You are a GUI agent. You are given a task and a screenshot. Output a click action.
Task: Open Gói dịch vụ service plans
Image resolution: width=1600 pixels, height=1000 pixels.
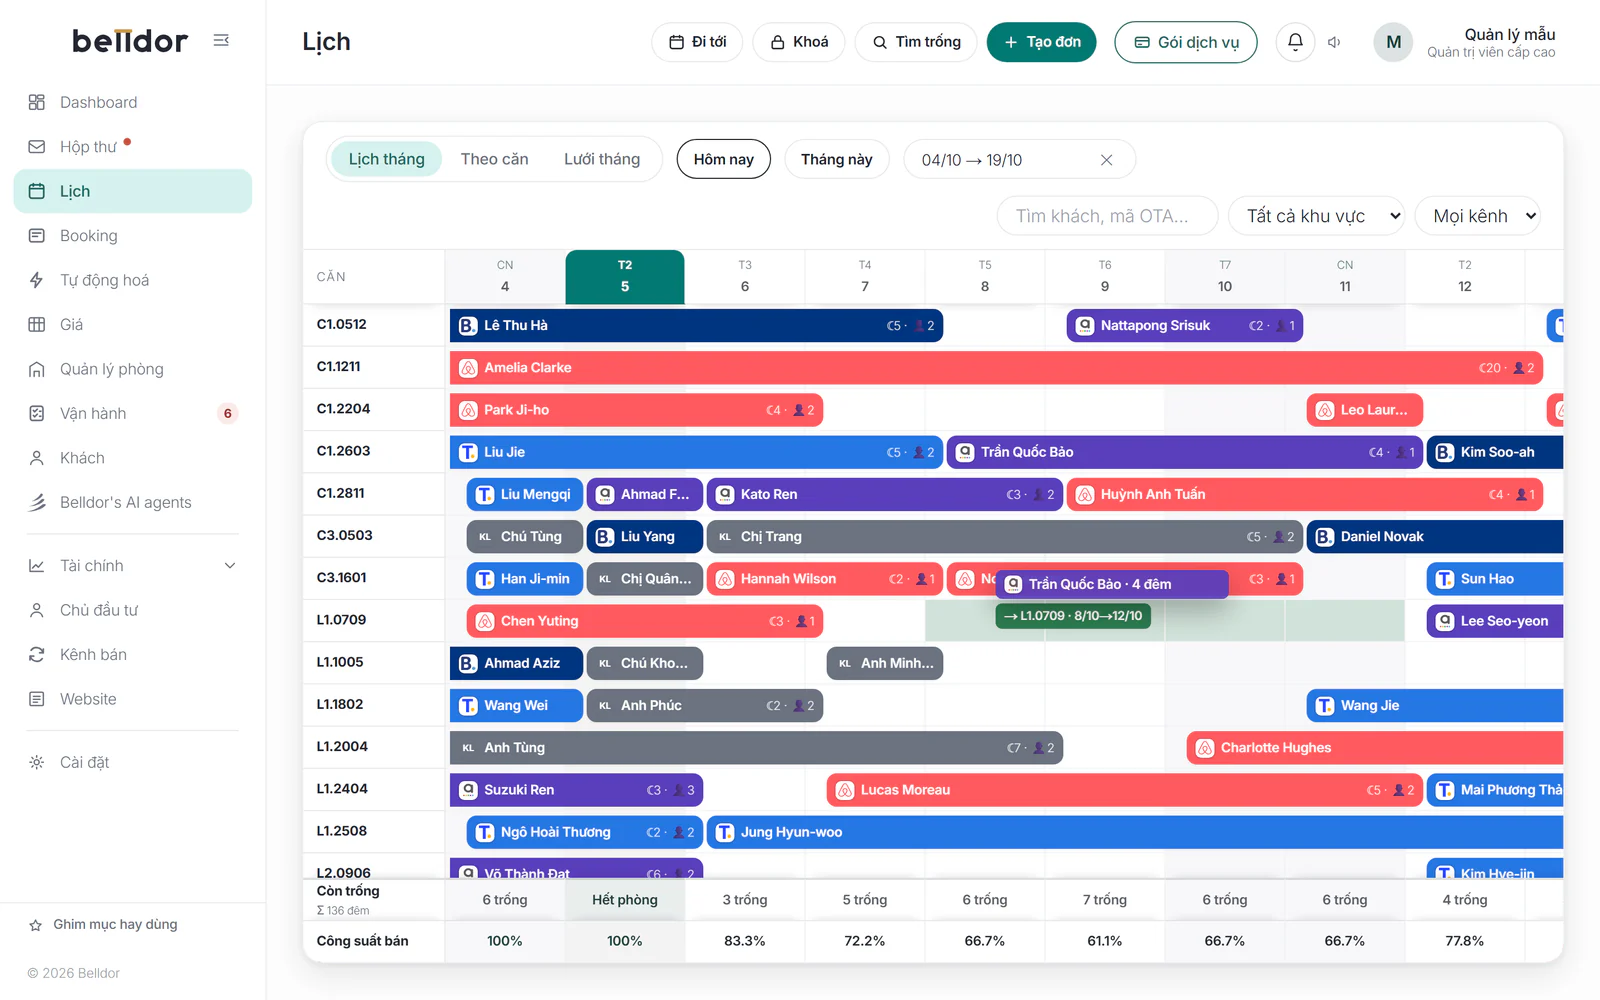tap(1186, 42)
